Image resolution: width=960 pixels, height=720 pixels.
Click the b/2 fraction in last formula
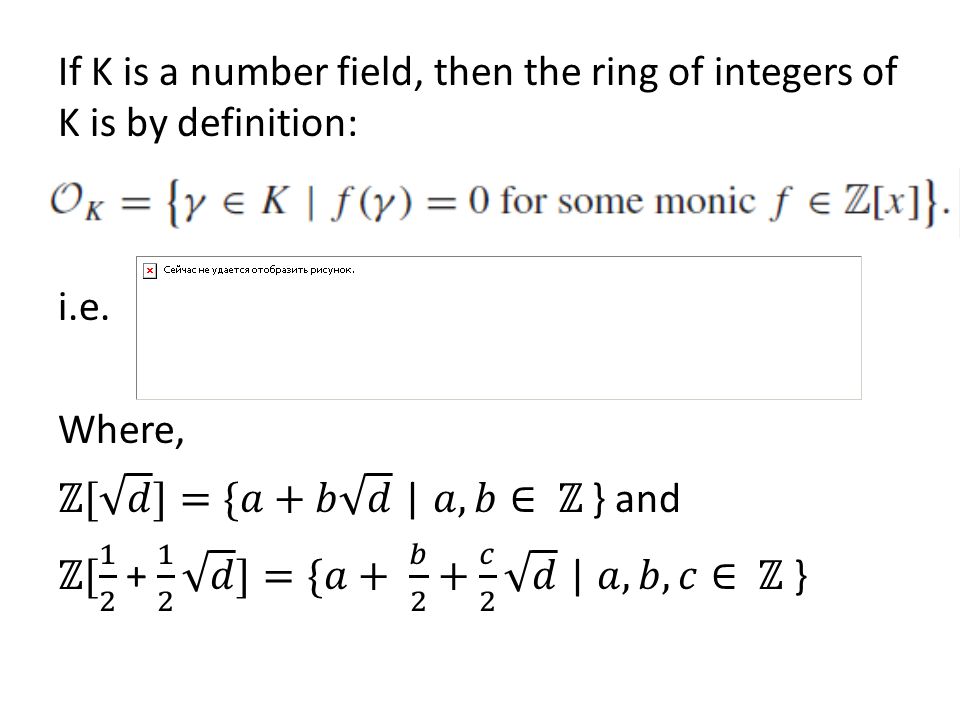(418, 577)
